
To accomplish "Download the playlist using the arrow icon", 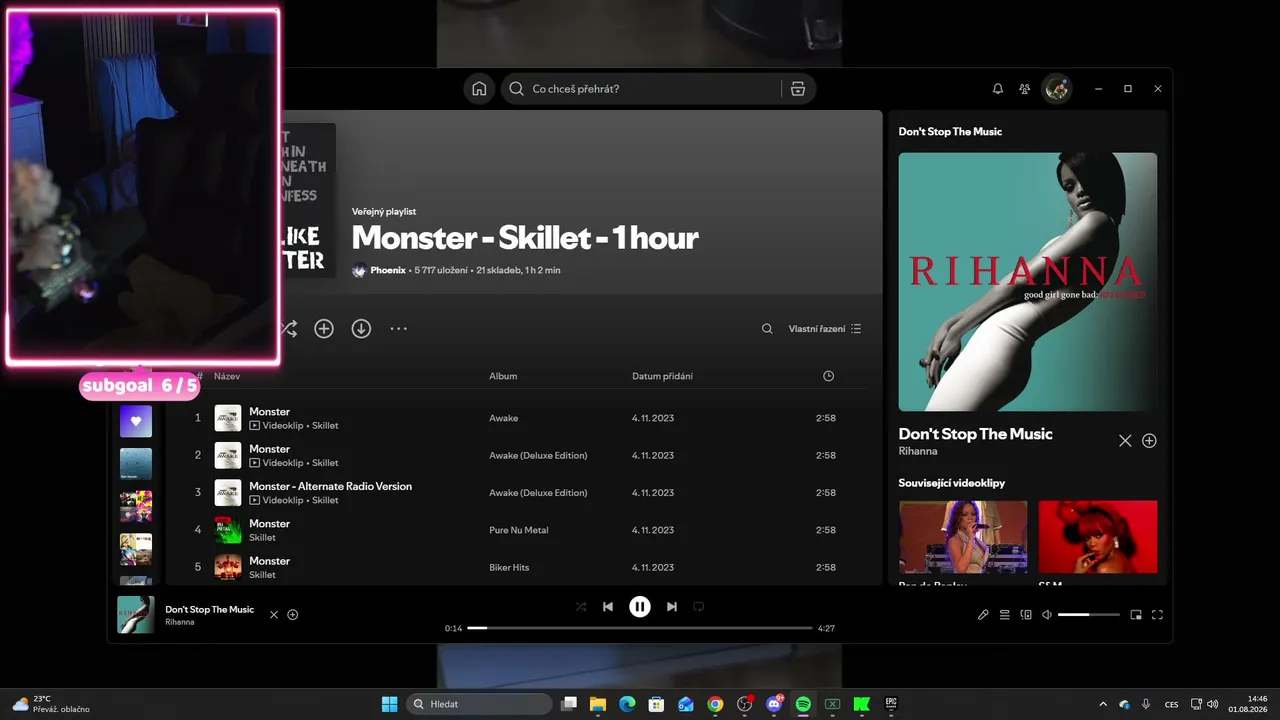I will [x=361, y=328].
